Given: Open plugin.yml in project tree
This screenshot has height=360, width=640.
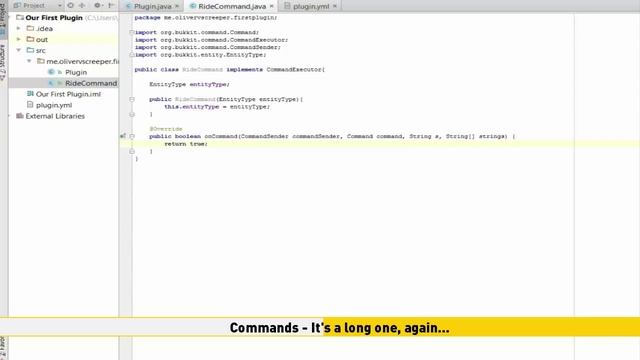Looking at the screenshot, I should pos(54,105).
